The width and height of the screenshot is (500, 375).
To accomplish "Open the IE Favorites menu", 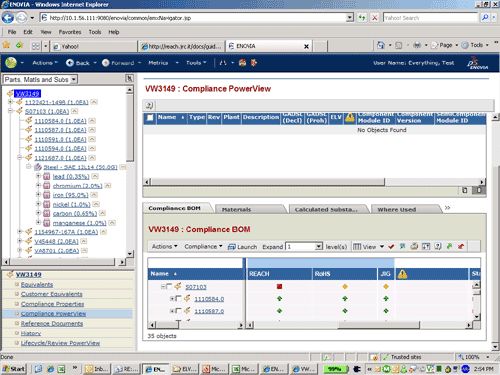I will [70, 32].
